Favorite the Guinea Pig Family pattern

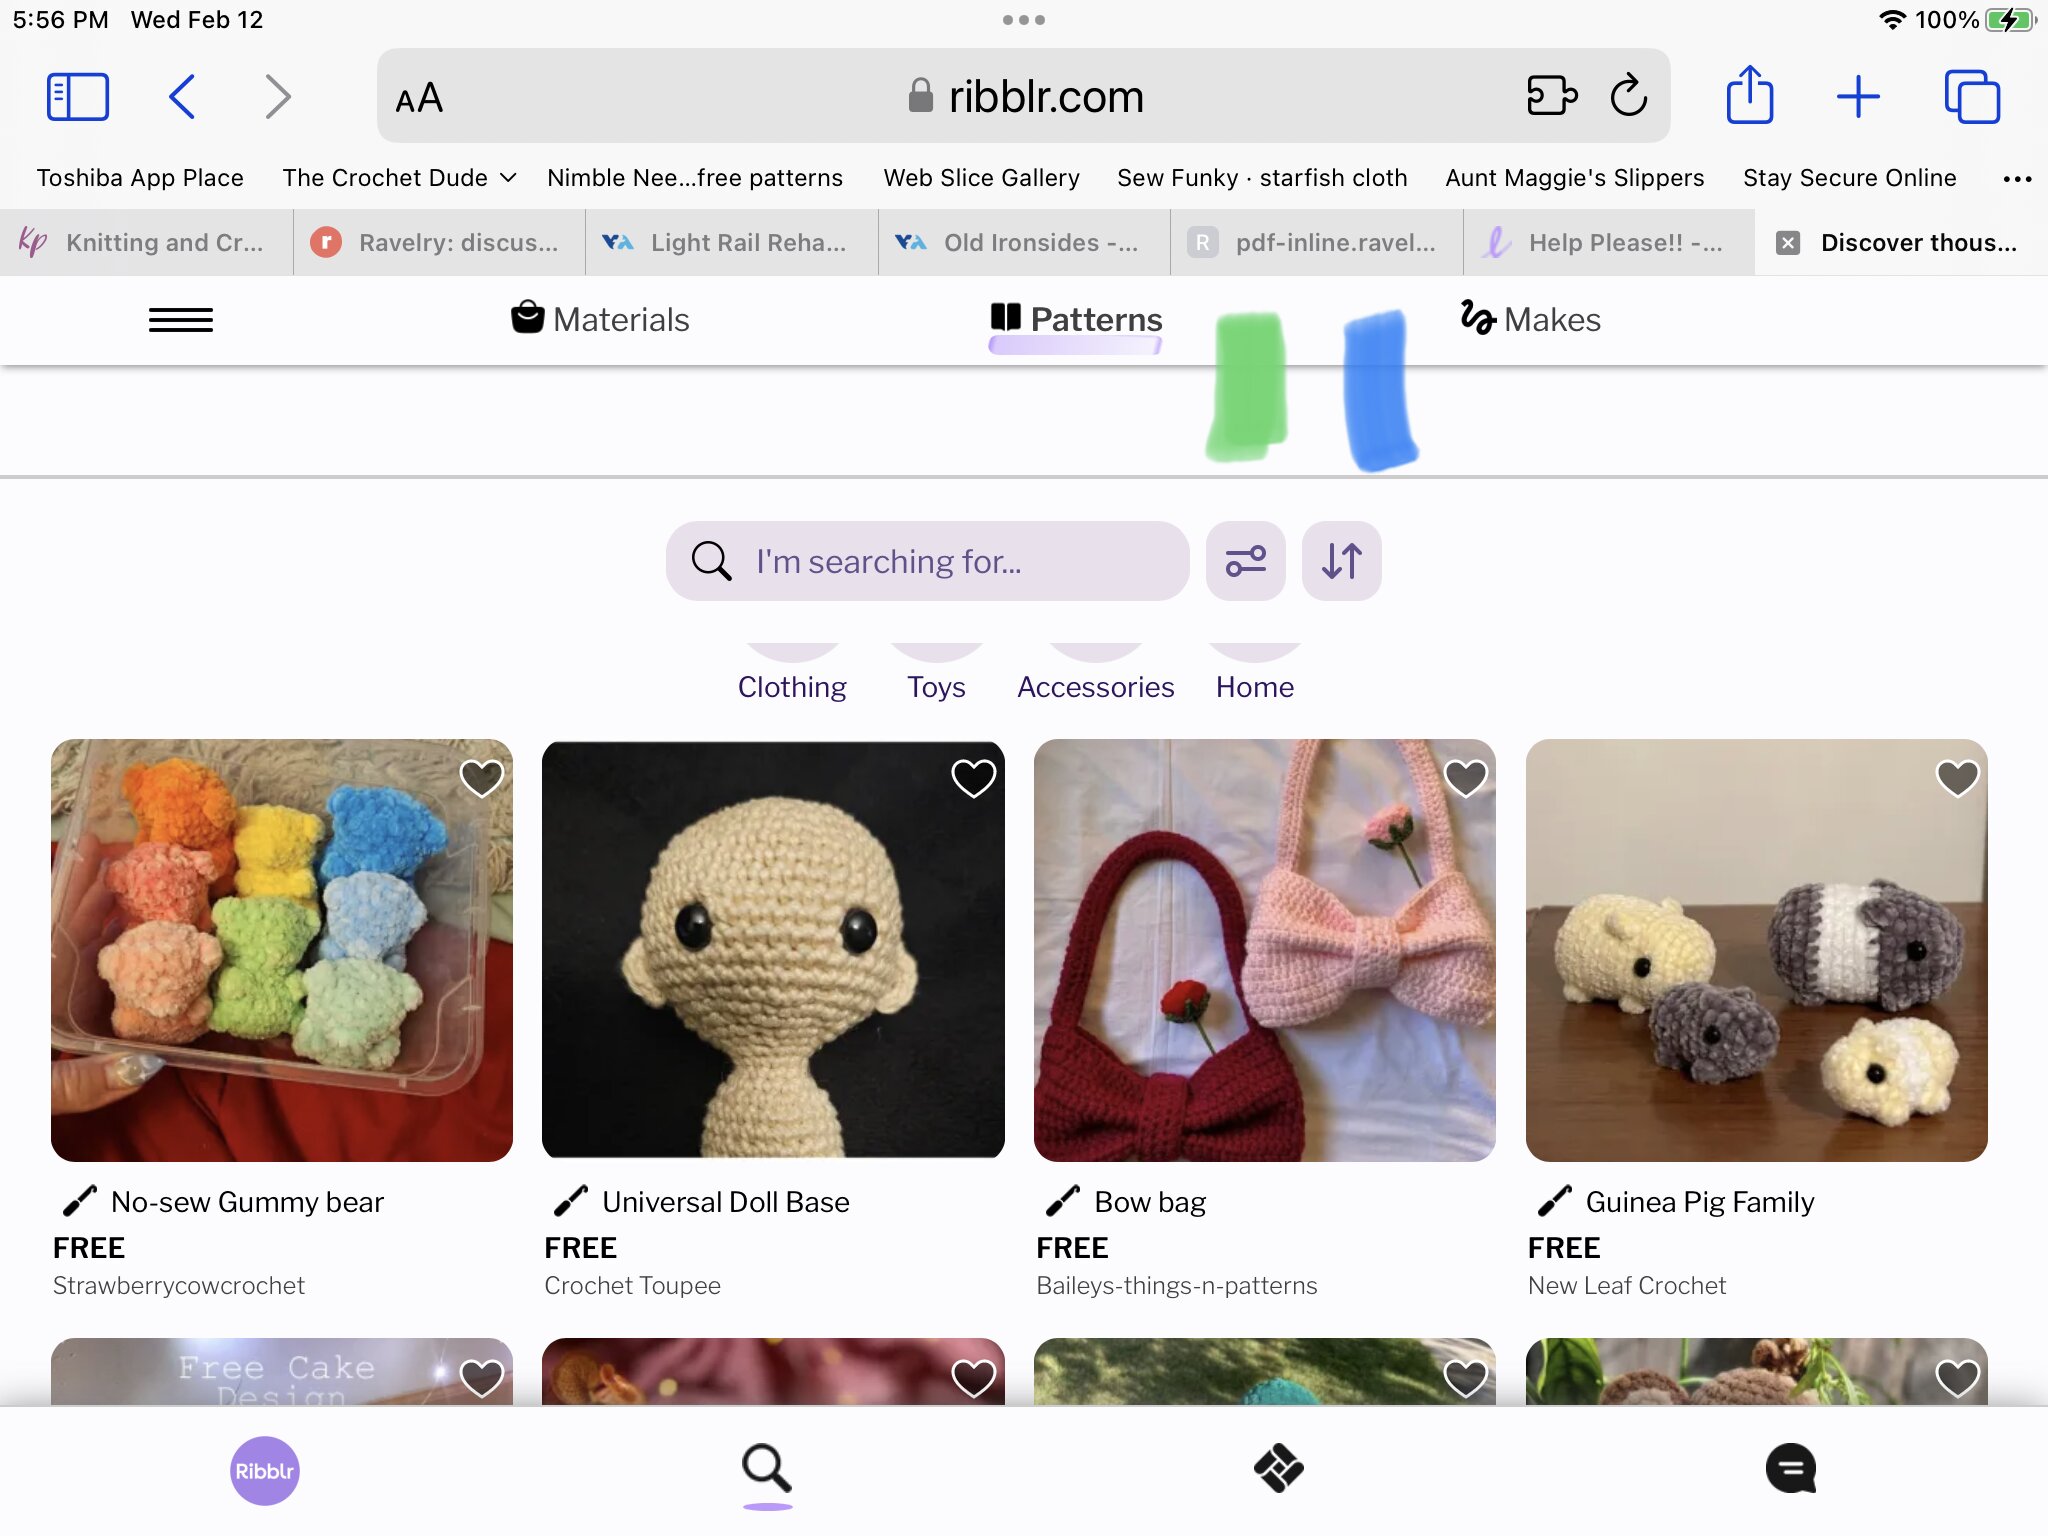tap(1957, 777)
